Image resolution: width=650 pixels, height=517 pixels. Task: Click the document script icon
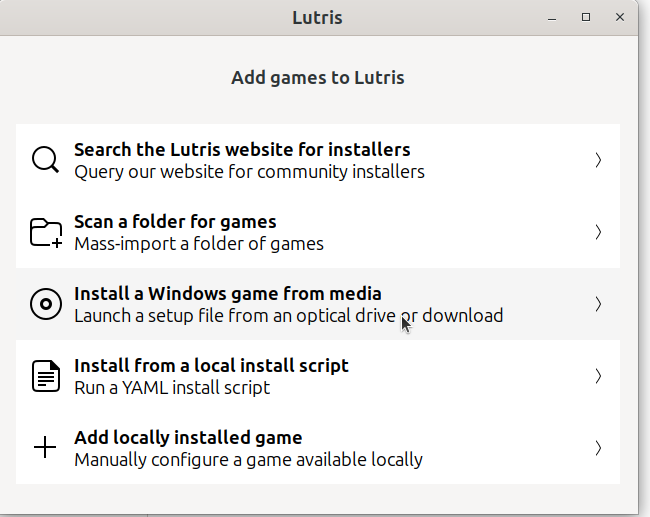click(46, 376)
